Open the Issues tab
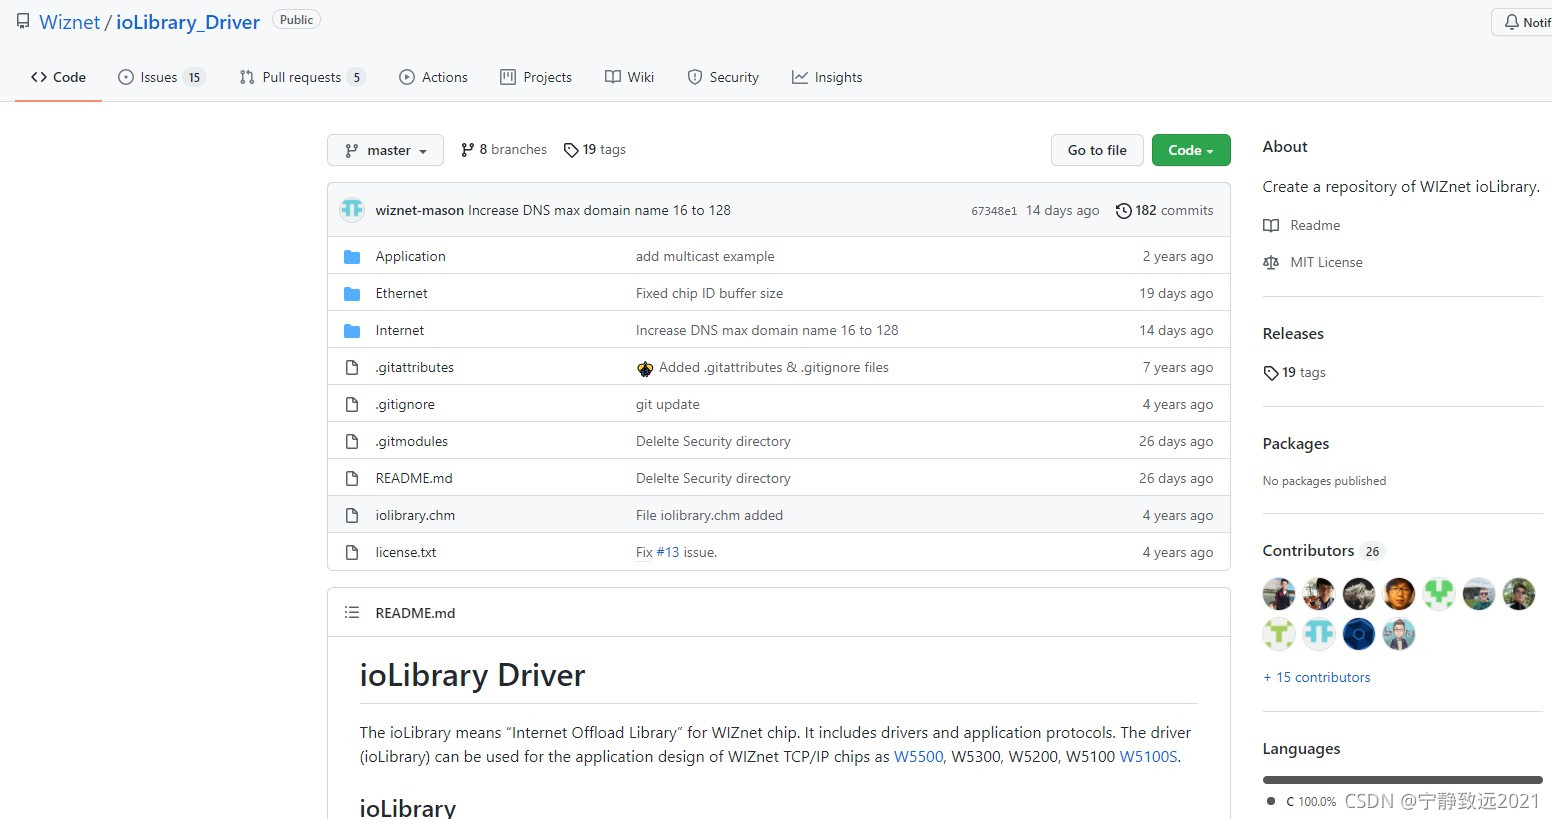The image size is (1552, 819). coord(161,77)
